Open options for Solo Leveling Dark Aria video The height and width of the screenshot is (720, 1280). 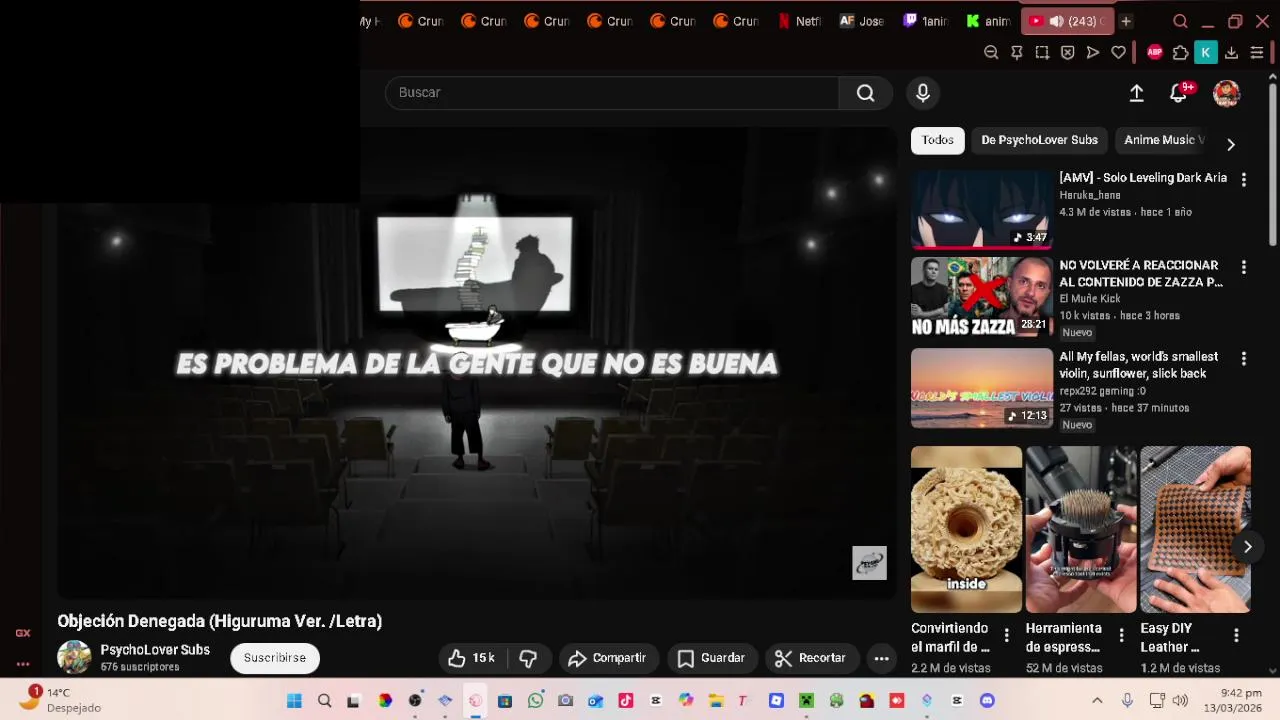pos(1243,180)
